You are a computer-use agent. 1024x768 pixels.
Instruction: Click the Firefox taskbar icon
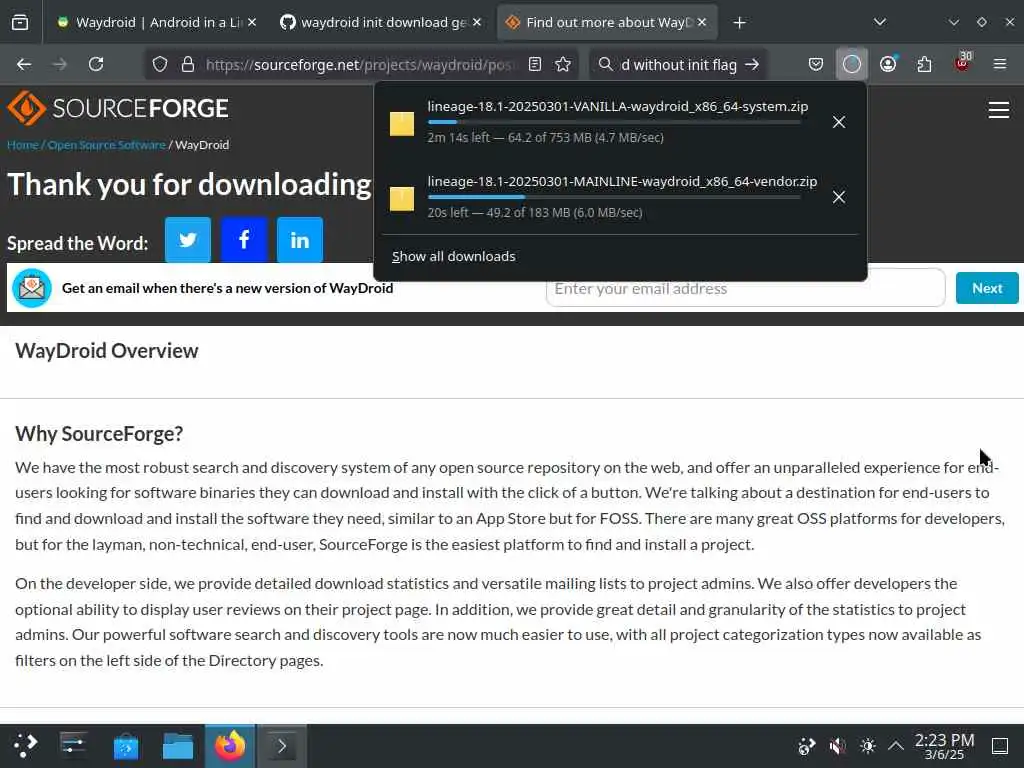coord(230,746)
